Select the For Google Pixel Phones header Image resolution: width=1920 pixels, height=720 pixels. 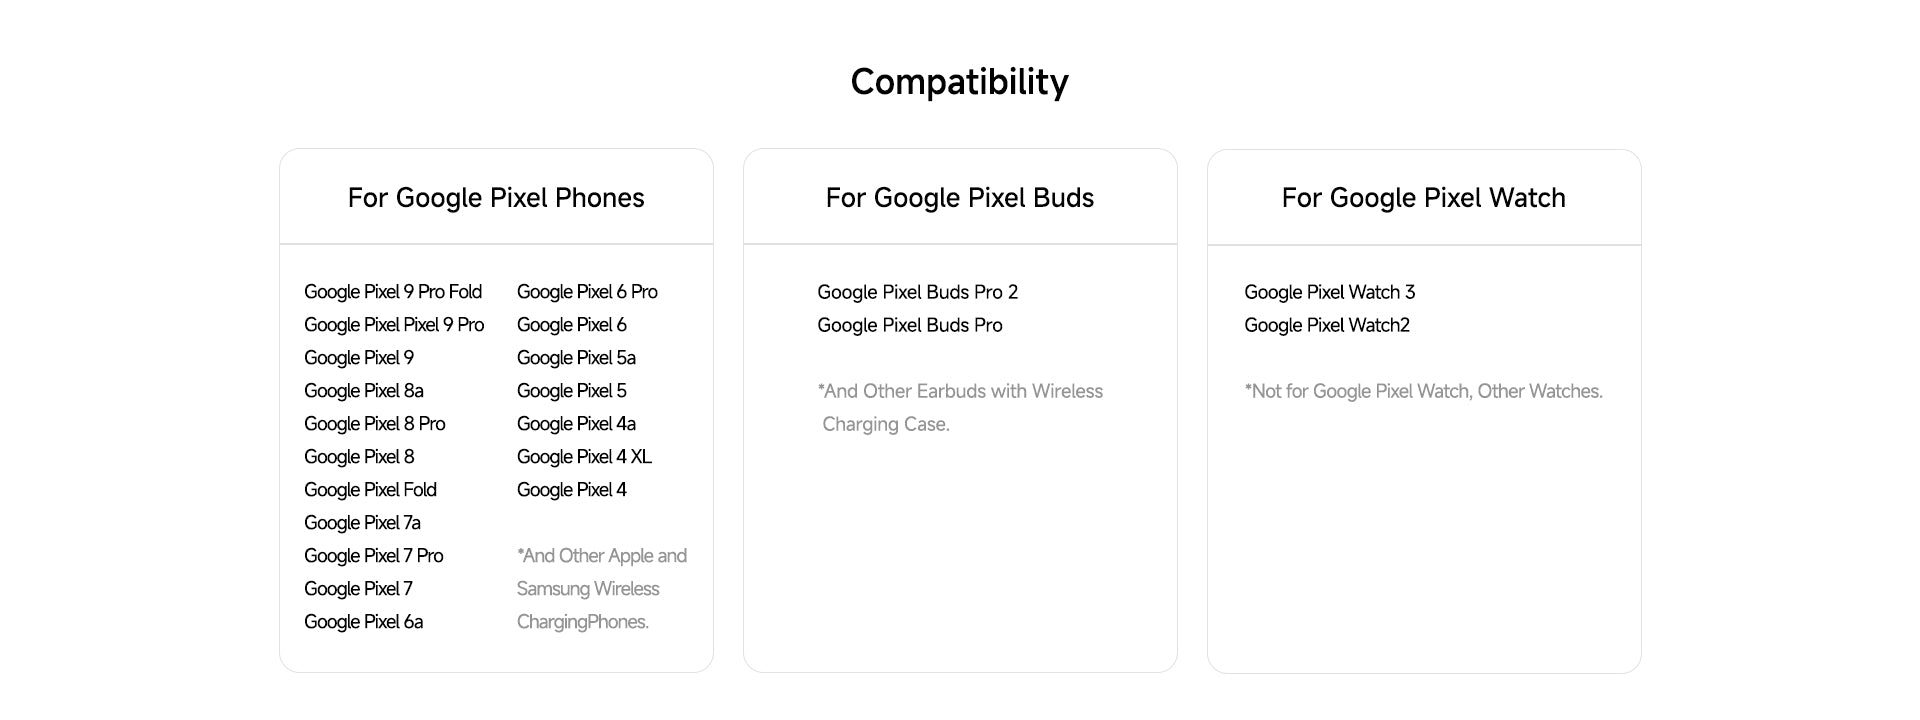[496, 198]
